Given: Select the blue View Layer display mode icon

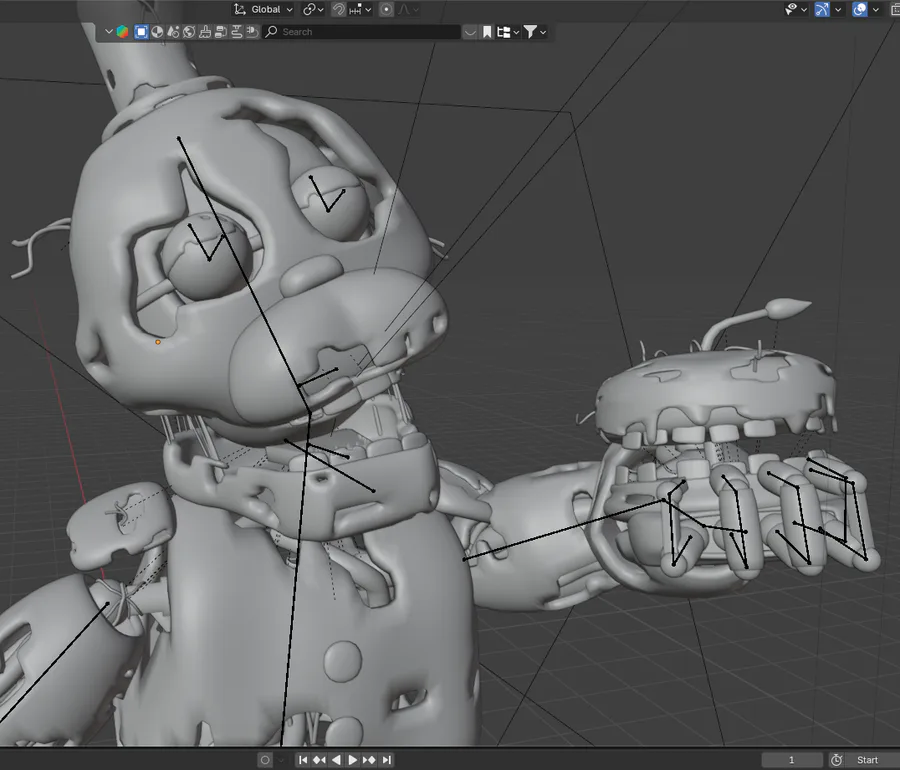Looking at the screenshot, I should coord(141,32).
